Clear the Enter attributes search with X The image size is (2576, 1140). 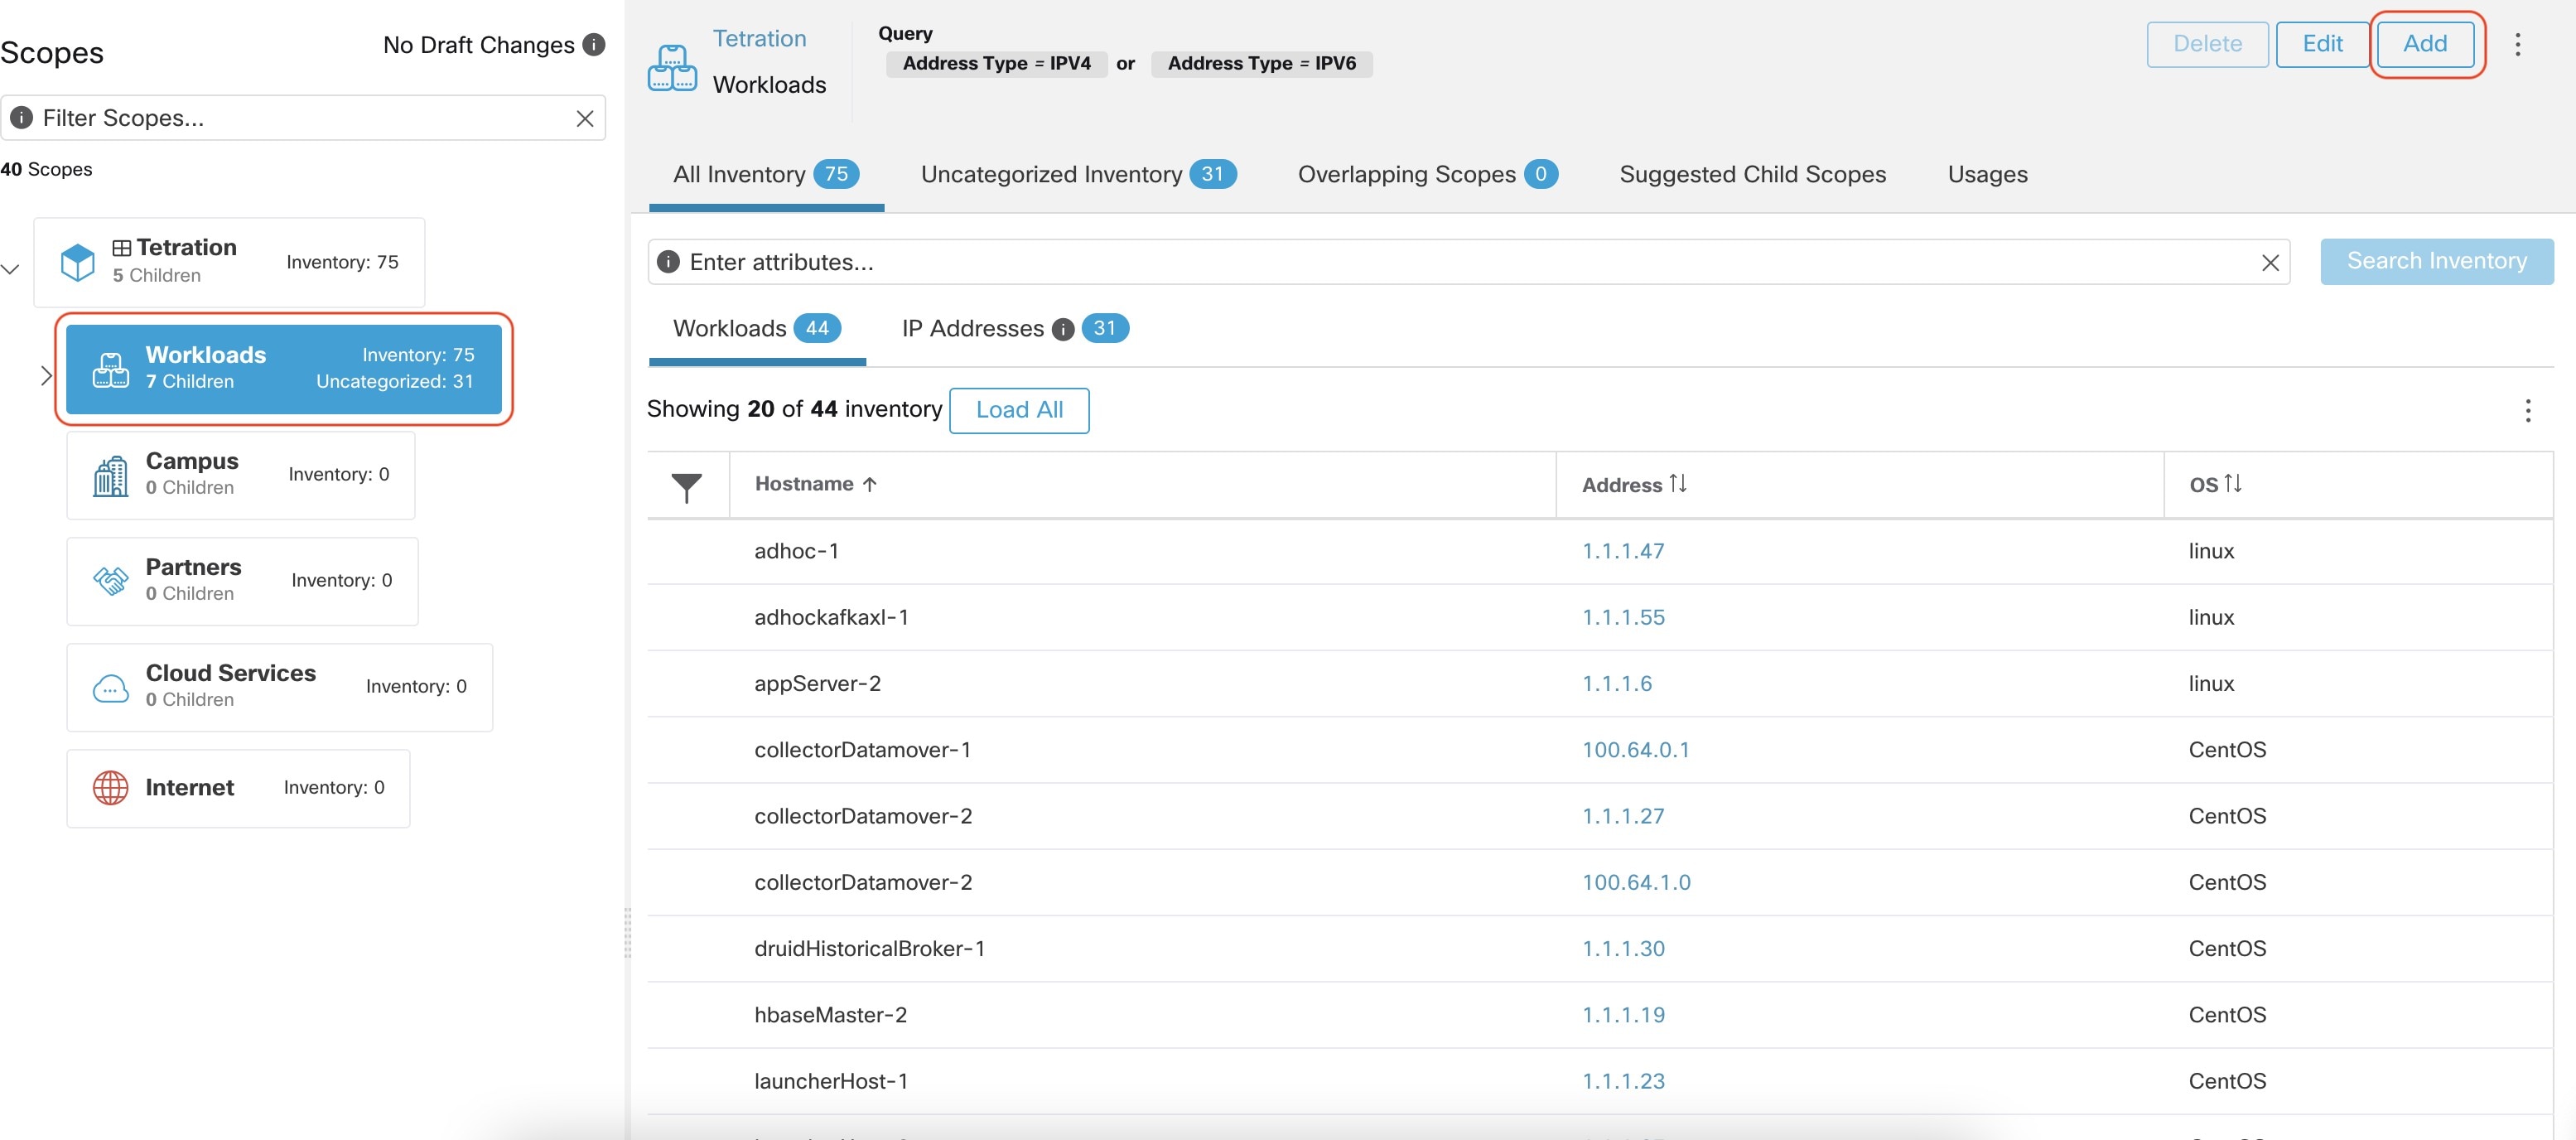pyautogui.click(x=2270, y=262)
